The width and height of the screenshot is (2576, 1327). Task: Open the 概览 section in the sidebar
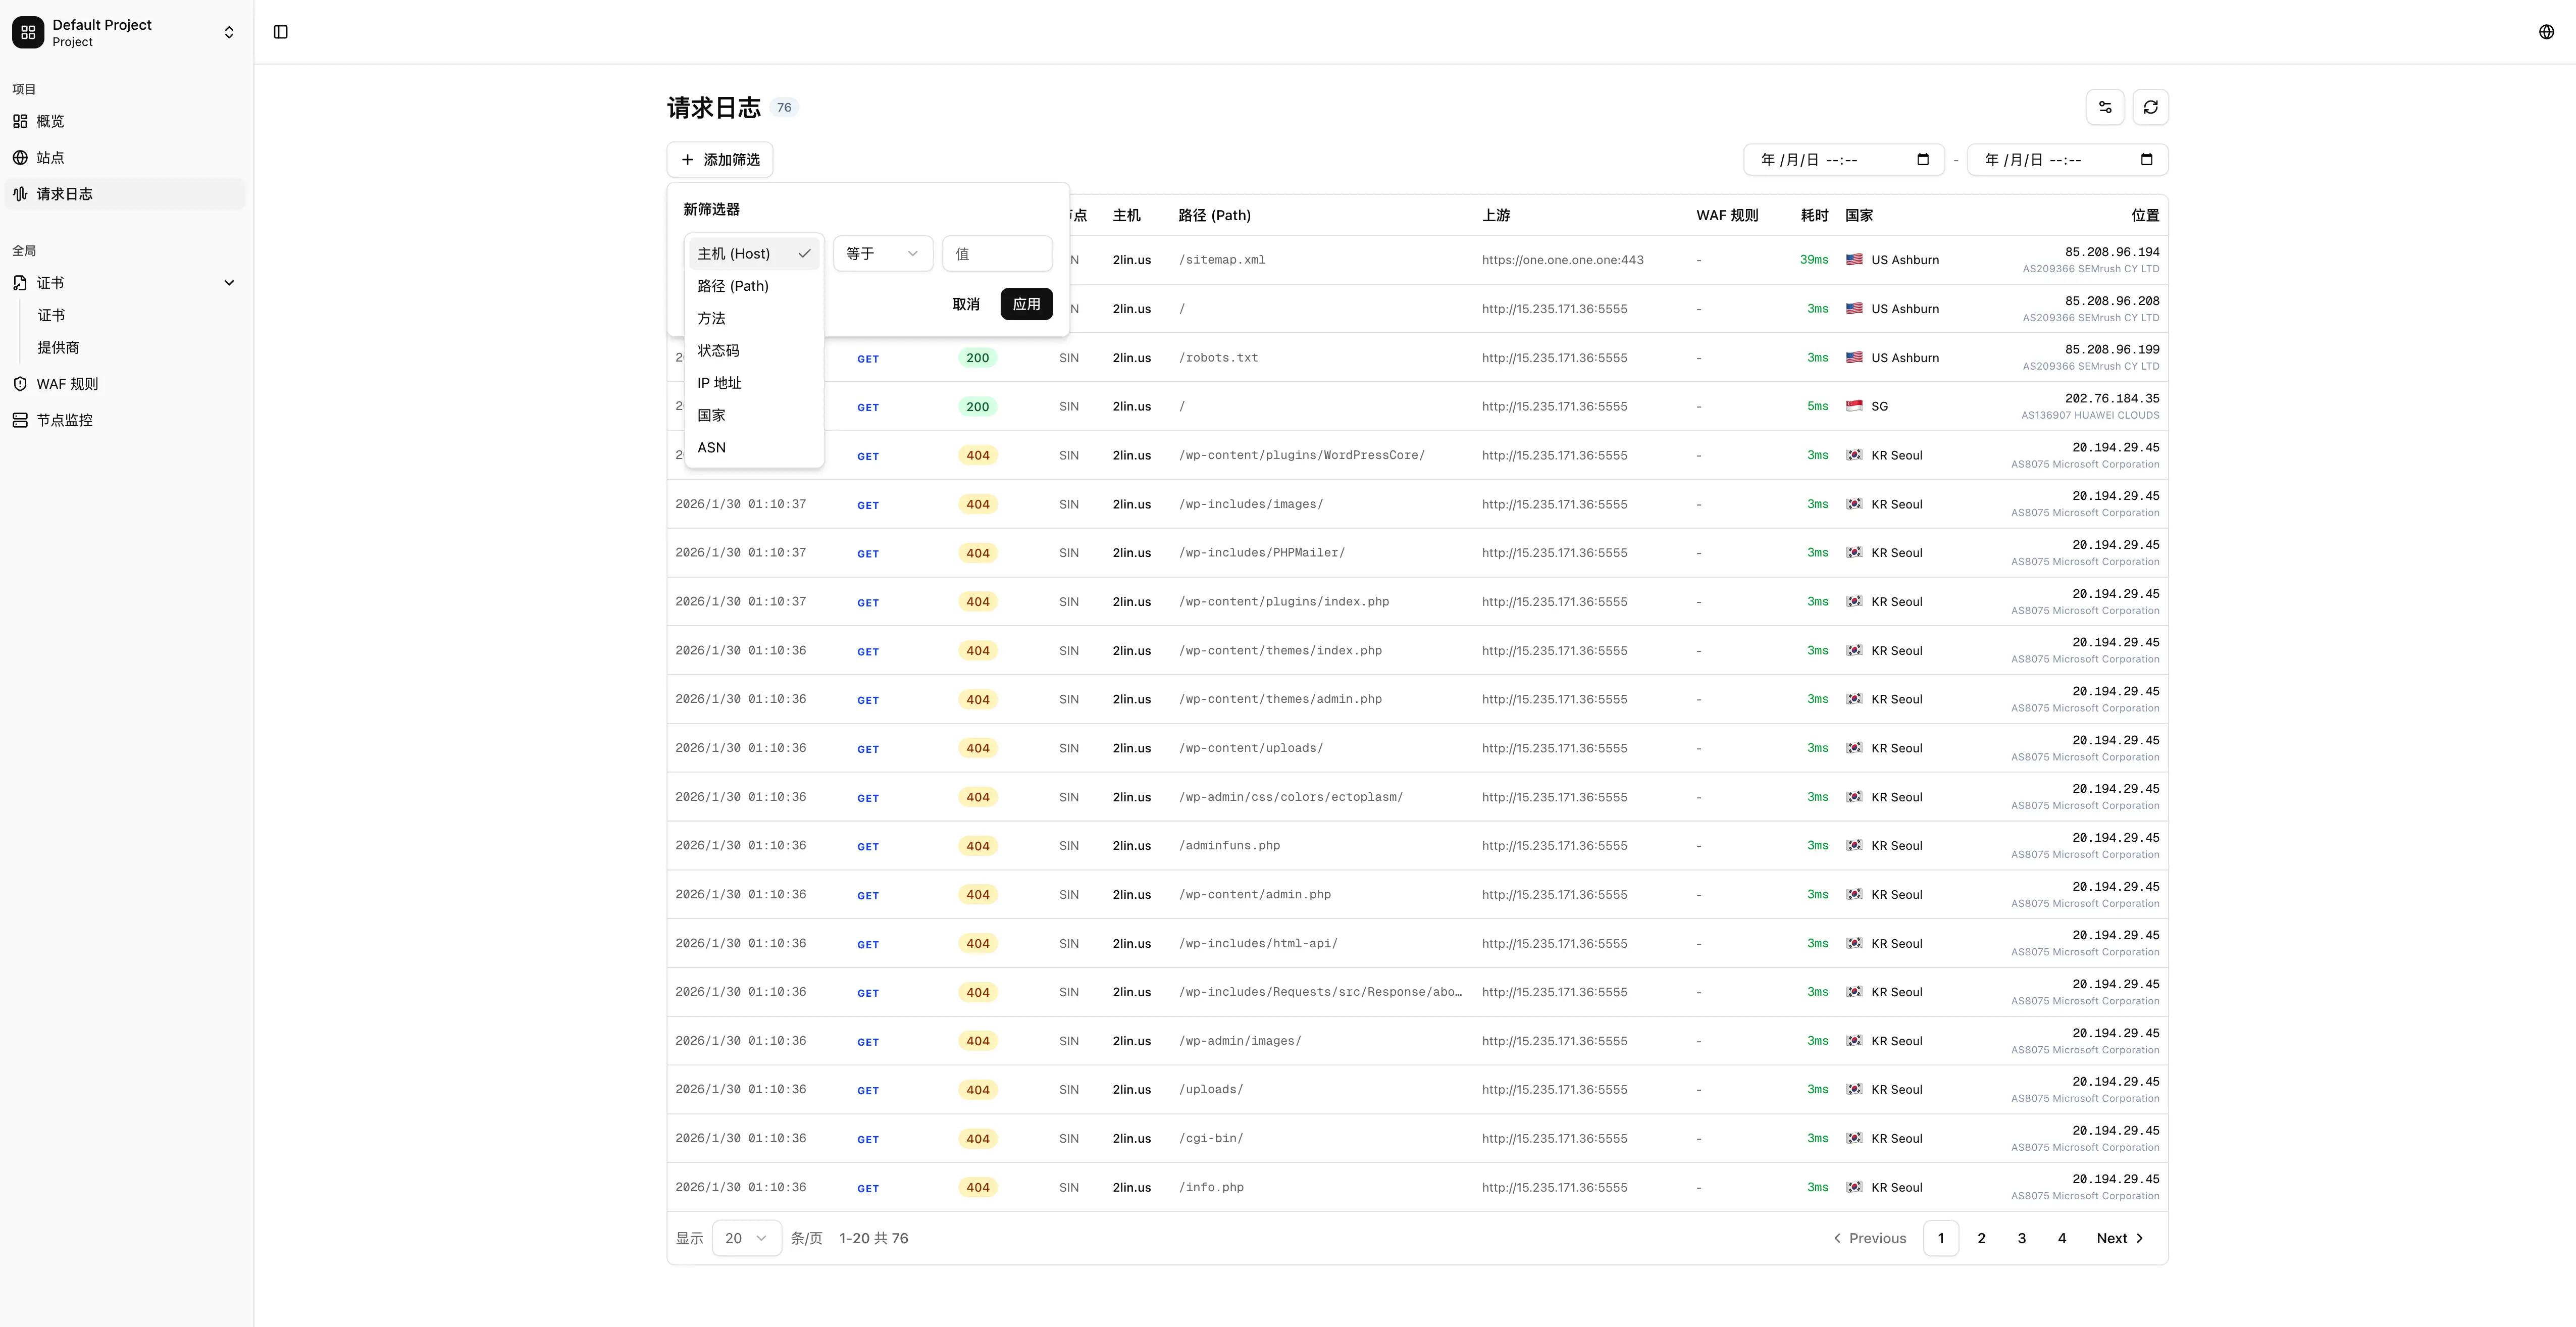coord(49,121)
